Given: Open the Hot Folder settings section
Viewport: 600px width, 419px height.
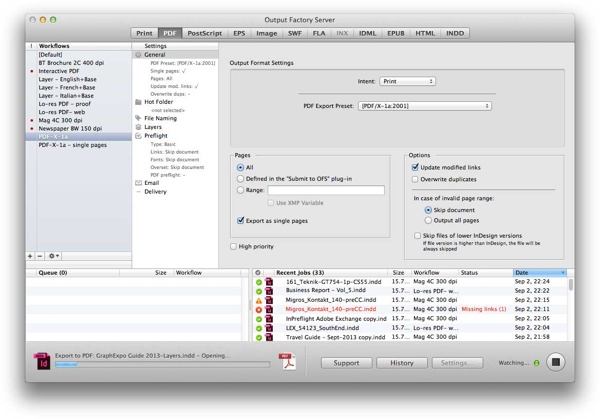Looking at the screenshot, I should point(160,102).
